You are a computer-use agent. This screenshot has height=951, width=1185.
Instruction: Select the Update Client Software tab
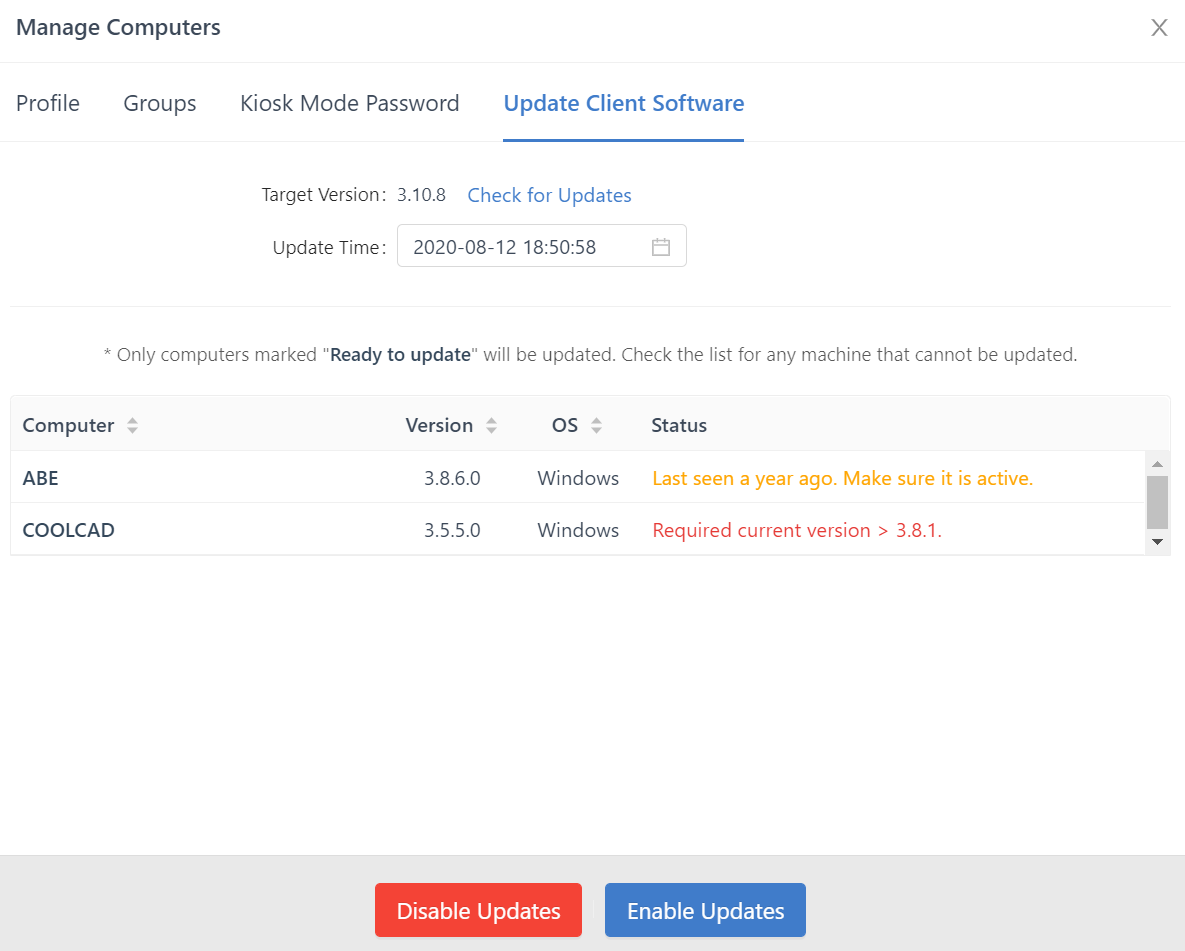point(623,103)
